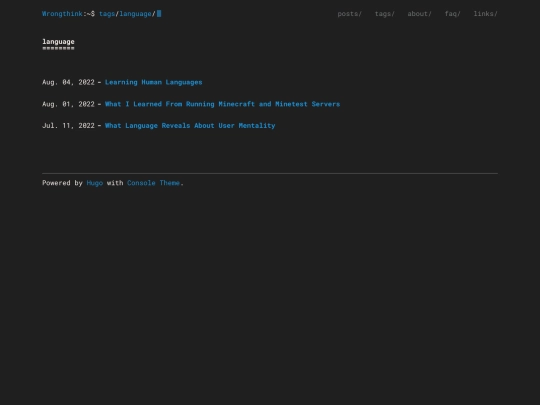Select date Aug. 04, 2022

click(68, 82)
